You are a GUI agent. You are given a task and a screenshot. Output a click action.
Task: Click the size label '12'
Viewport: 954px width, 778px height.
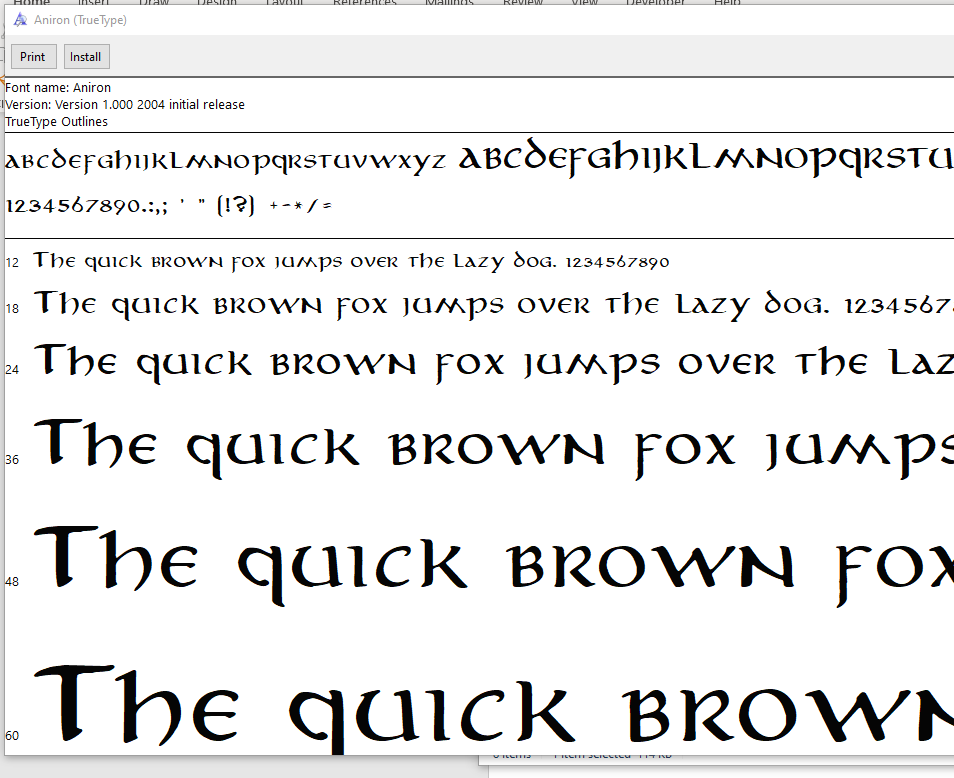point(12,263)
